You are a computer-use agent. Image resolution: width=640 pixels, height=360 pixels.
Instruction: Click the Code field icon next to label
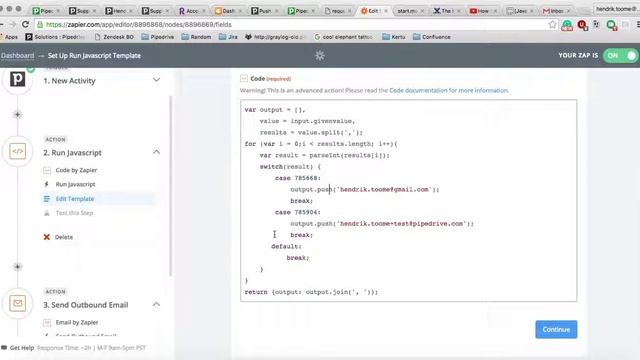click(x=244, y=78)
